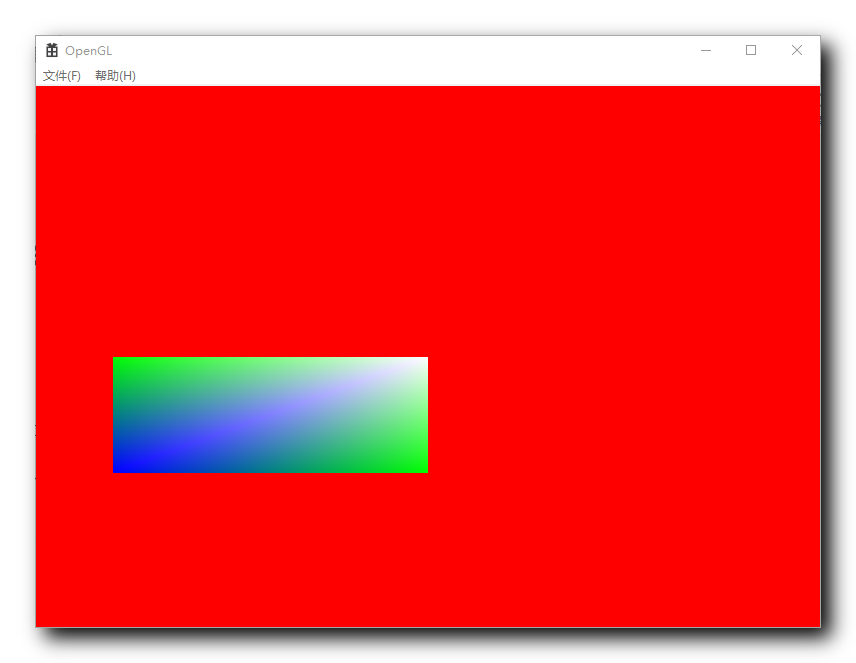Select the green bottom-right corner of the gradient
The height and width of the screenshot is (663, 856).
click(x=422, y=466)
